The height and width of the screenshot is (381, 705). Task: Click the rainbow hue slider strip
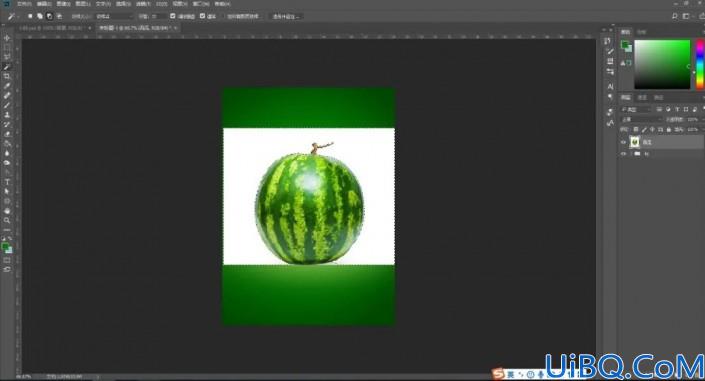pos(700,64)
